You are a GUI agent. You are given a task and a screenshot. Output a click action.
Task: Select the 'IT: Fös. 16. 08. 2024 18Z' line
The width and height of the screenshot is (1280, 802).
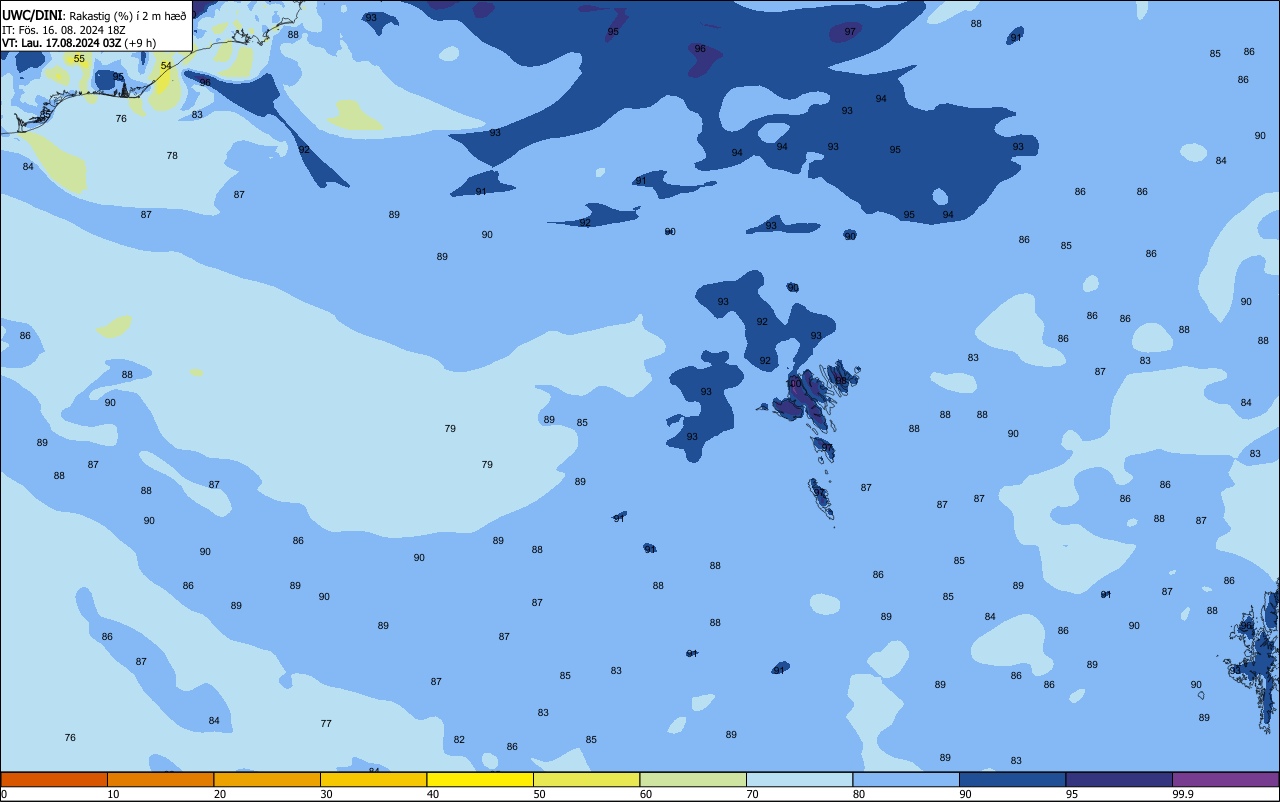coord(65,30)
